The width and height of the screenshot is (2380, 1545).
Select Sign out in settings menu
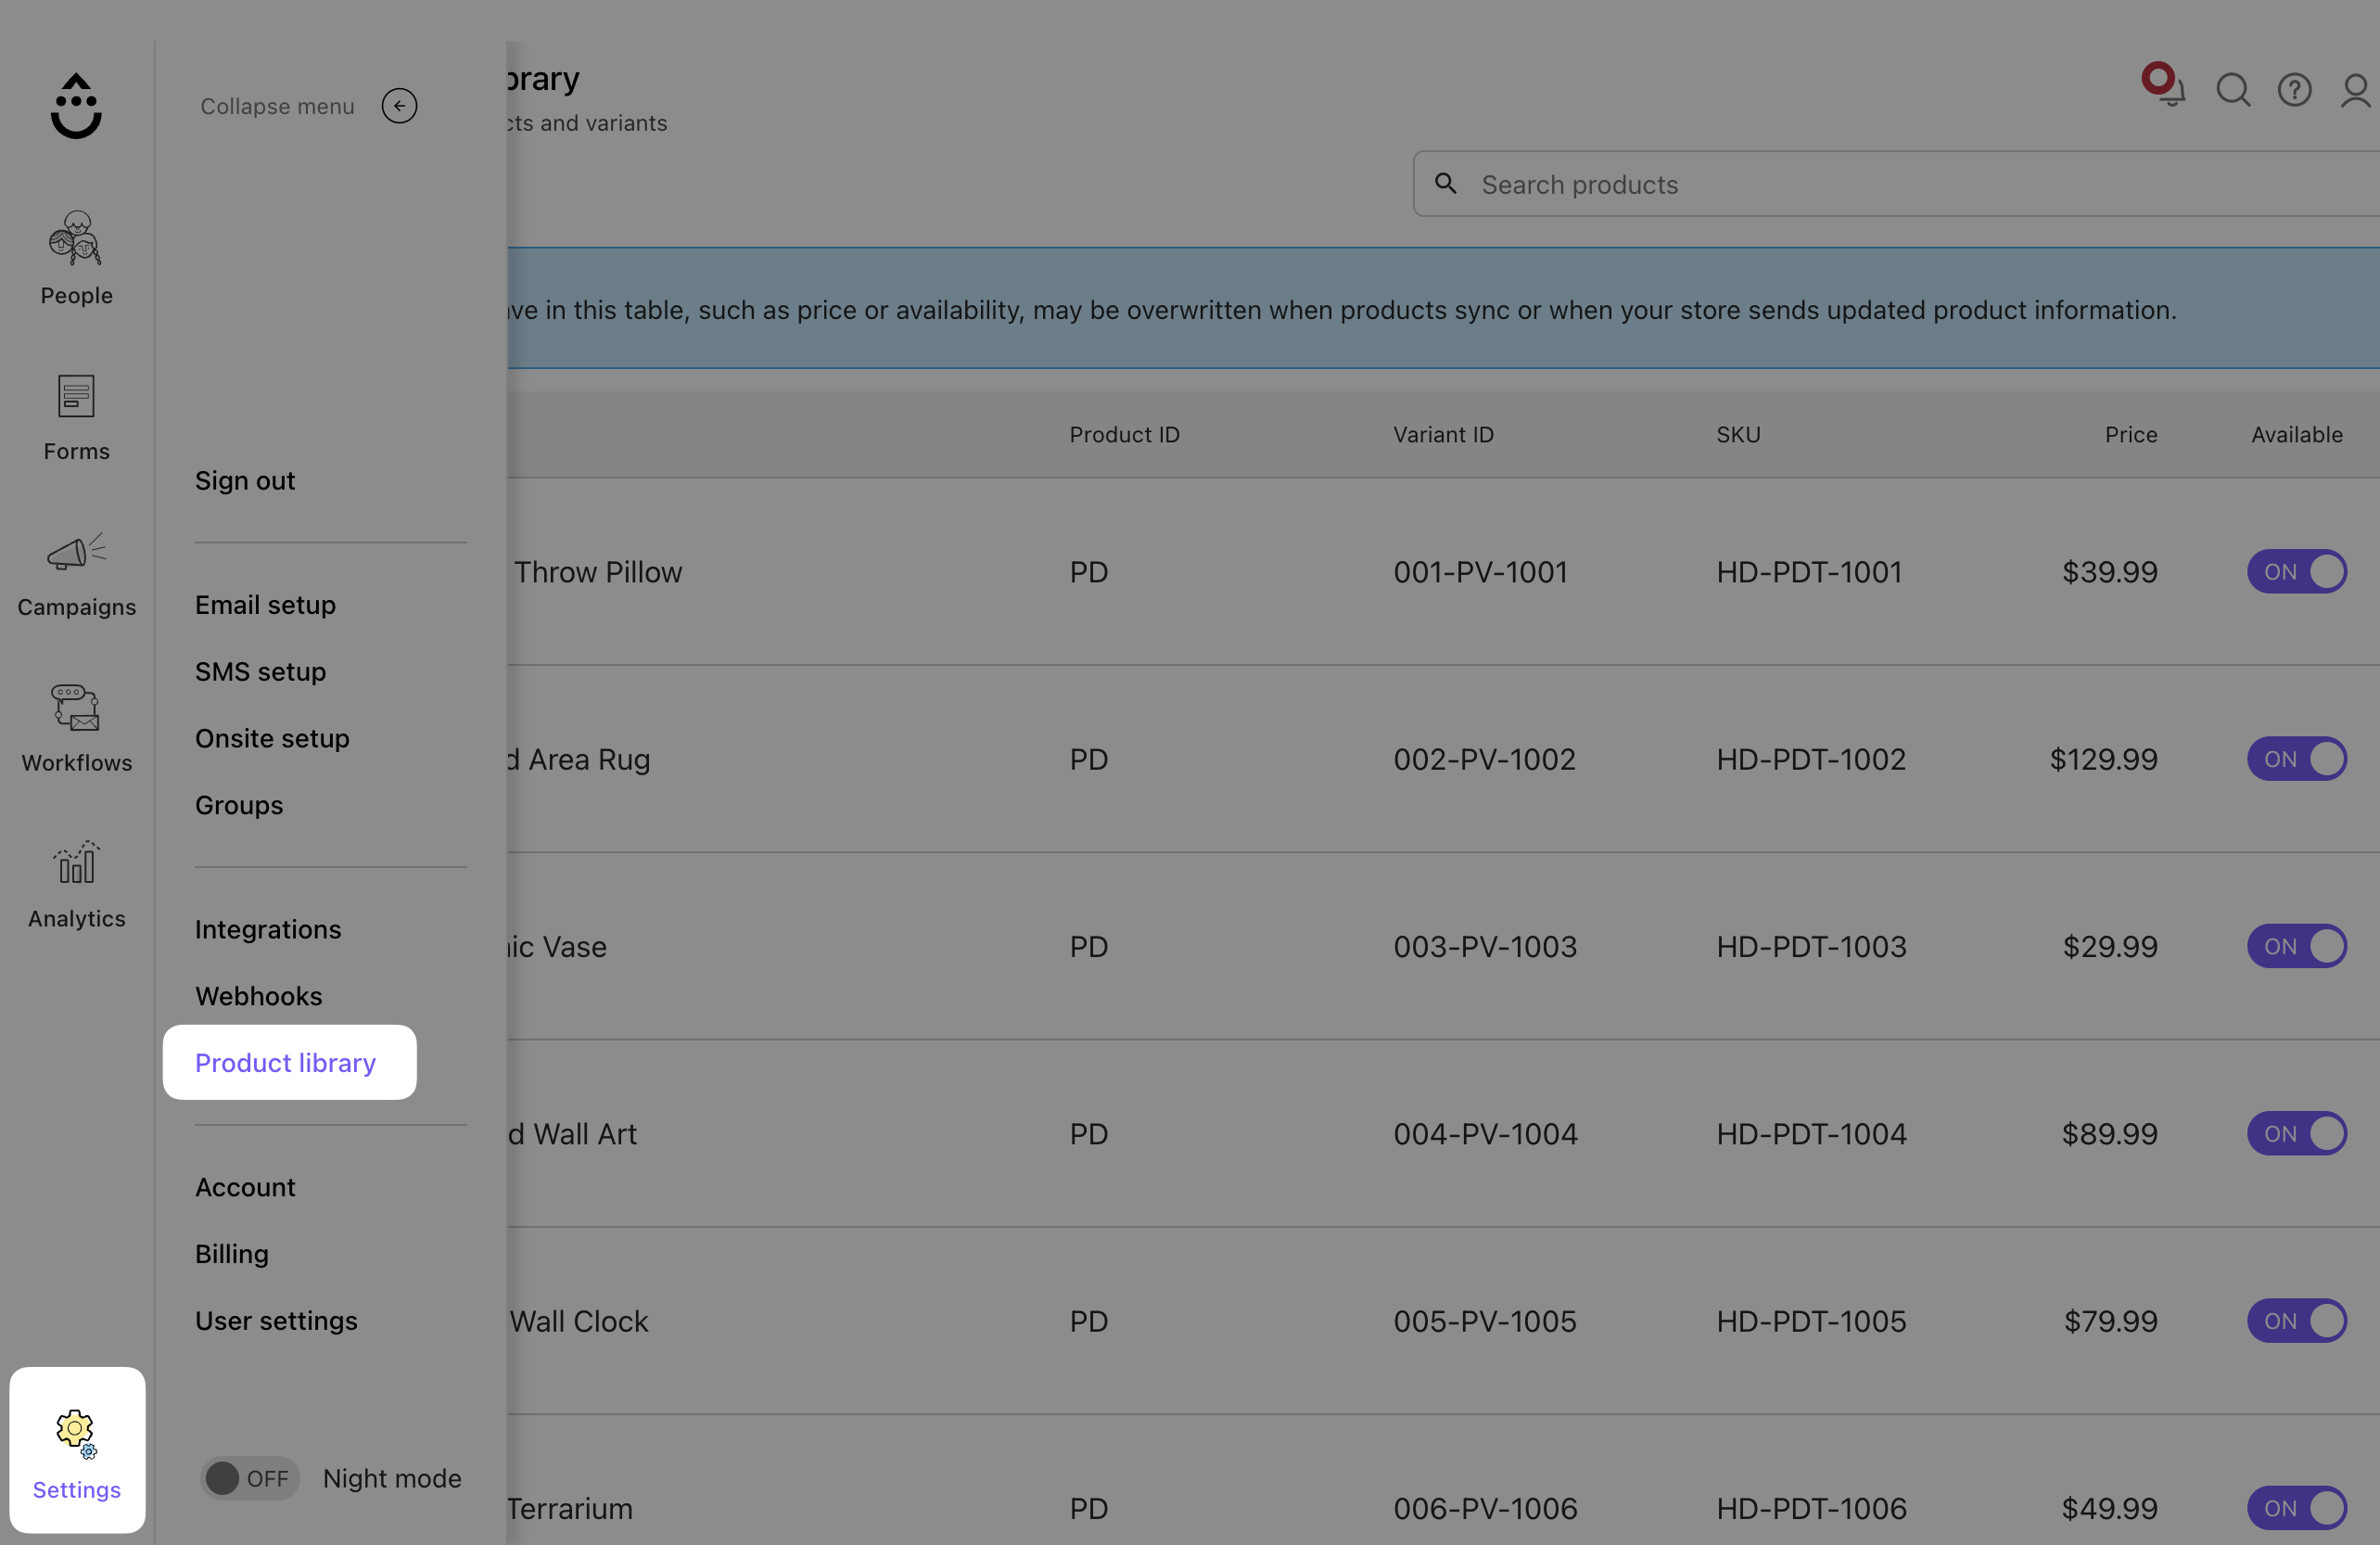click(x=245, y=480)
